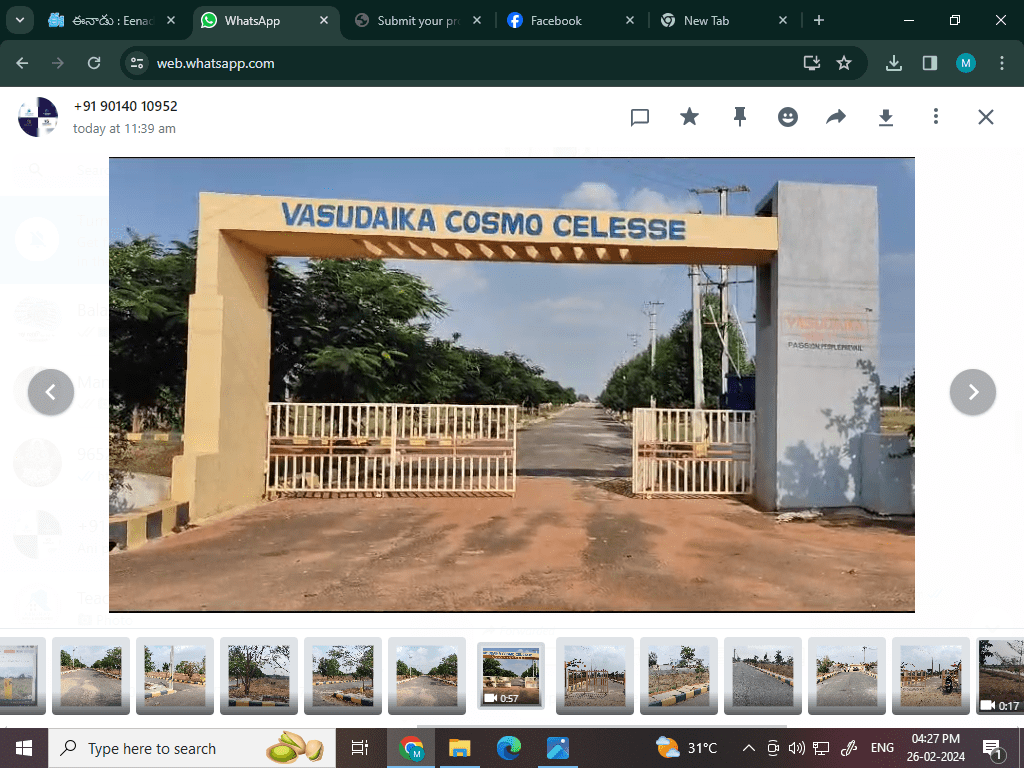Screen dimensions: 1024x768
Task: Open the 0:57 video thumbnail
Action: pos(511,675)
